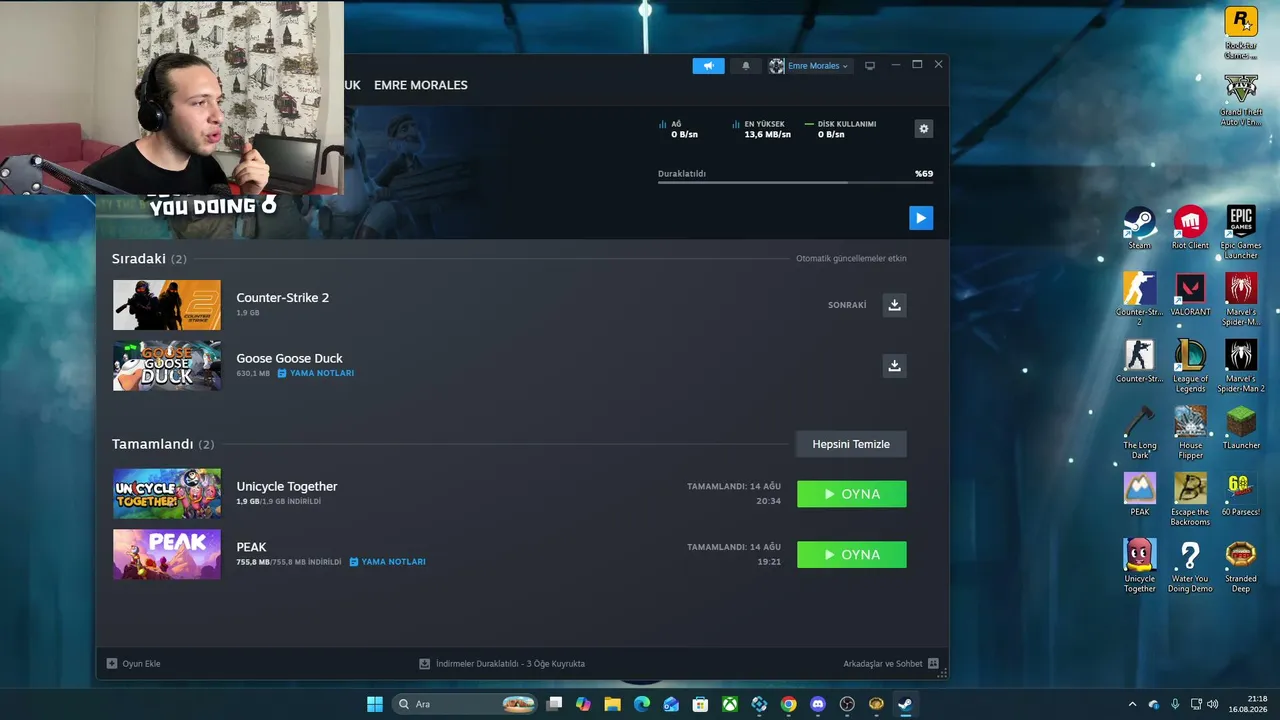1280x720 pixels.
Task: Click the system tray microphone icon
Action: tap(1175, 704)
